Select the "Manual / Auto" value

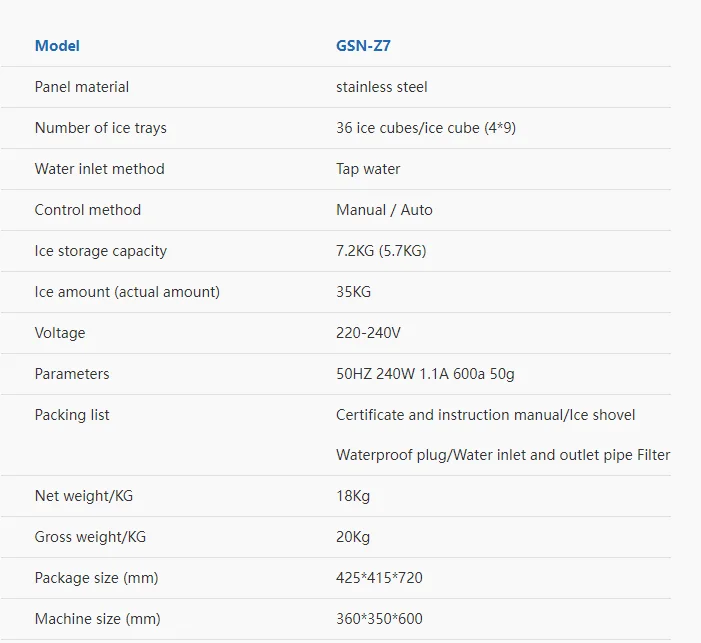point(384,210)
